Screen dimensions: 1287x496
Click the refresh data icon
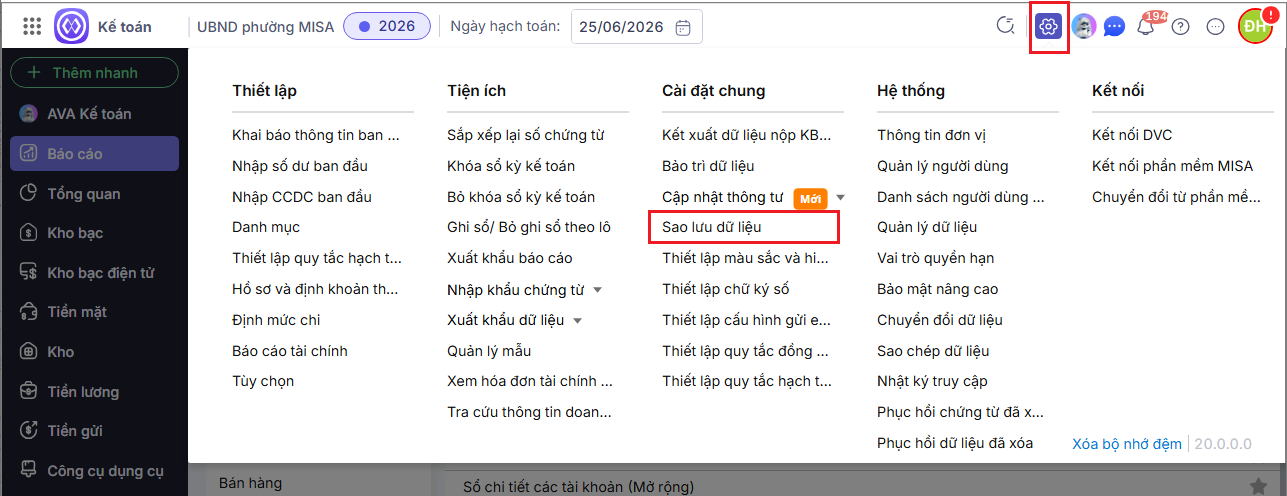coord(1006,27)
